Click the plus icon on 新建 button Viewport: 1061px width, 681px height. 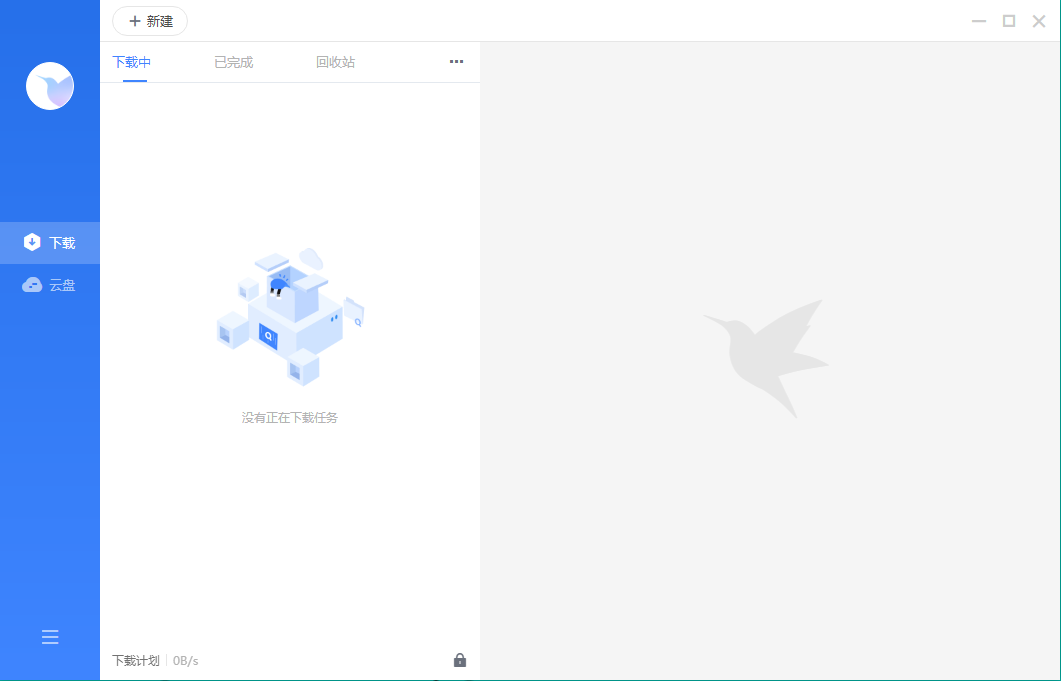pos(135,21)
